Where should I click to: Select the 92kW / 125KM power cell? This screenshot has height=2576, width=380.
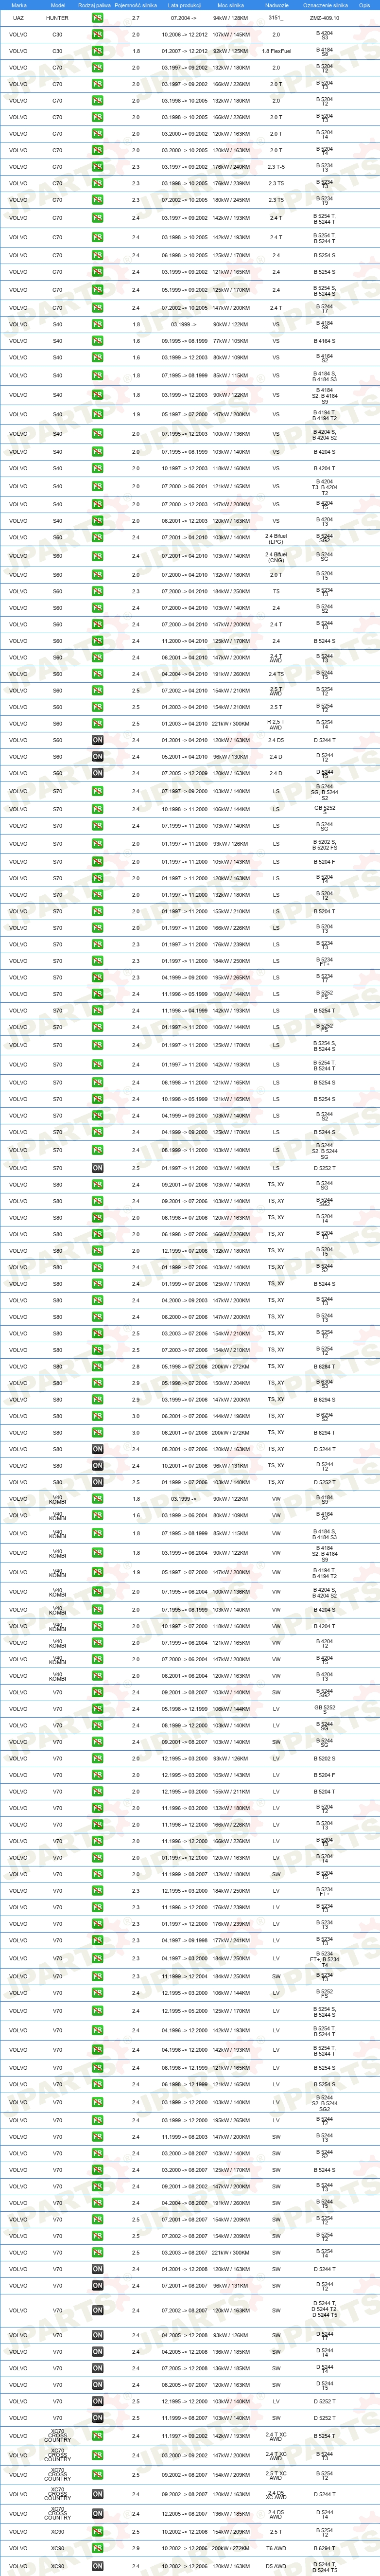pyautogui.click(x=231, y=51)
